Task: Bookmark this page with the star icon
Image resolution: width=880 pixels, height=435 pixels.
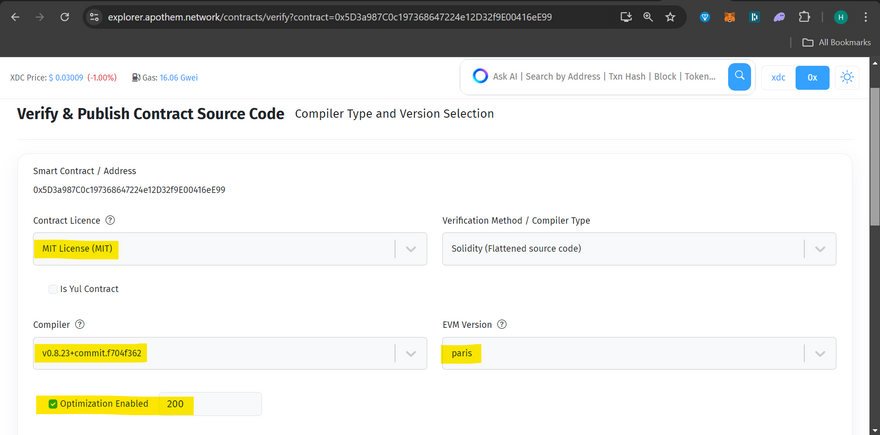Action: pyautogui.click(x=670, y=17)
